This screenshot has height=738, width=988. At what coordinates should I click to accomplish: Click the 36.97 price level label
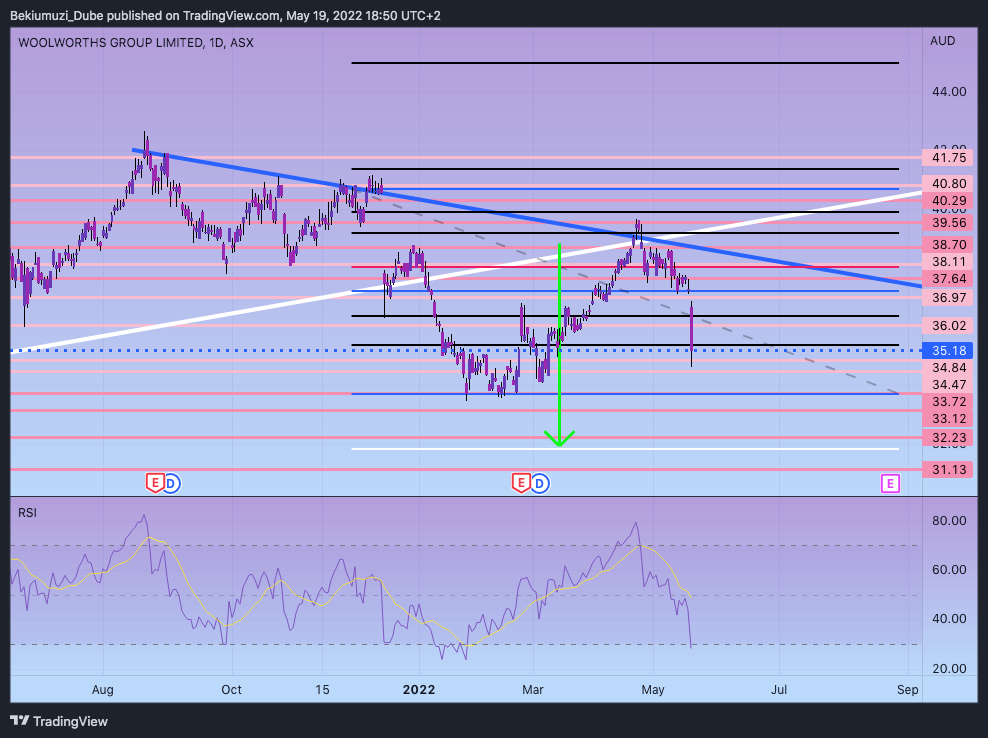pyautogui.click(x=948, y=297)
